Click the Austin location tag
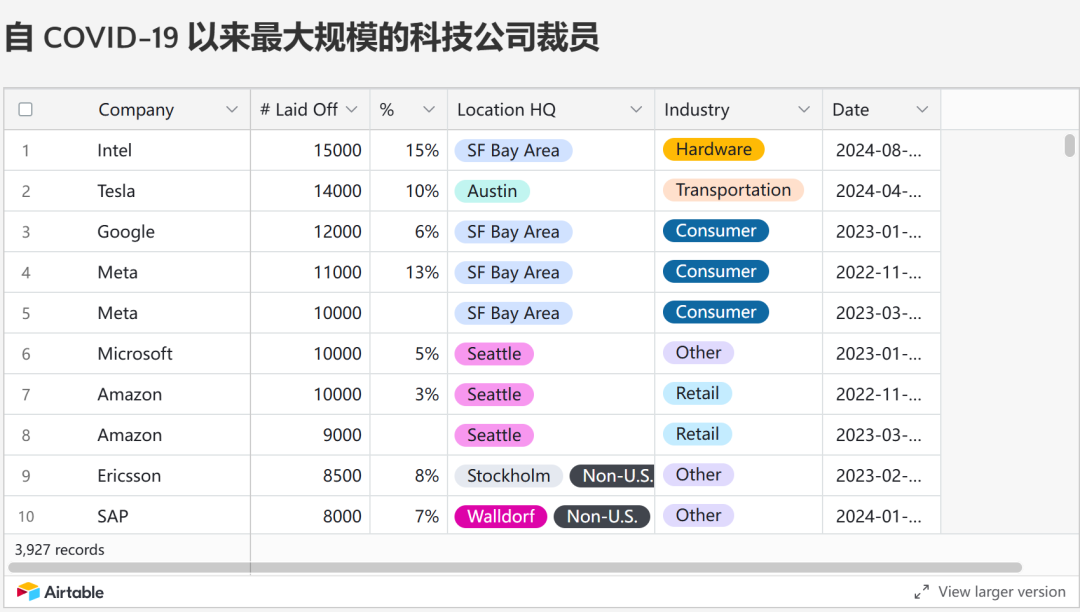 coord(492,191)
